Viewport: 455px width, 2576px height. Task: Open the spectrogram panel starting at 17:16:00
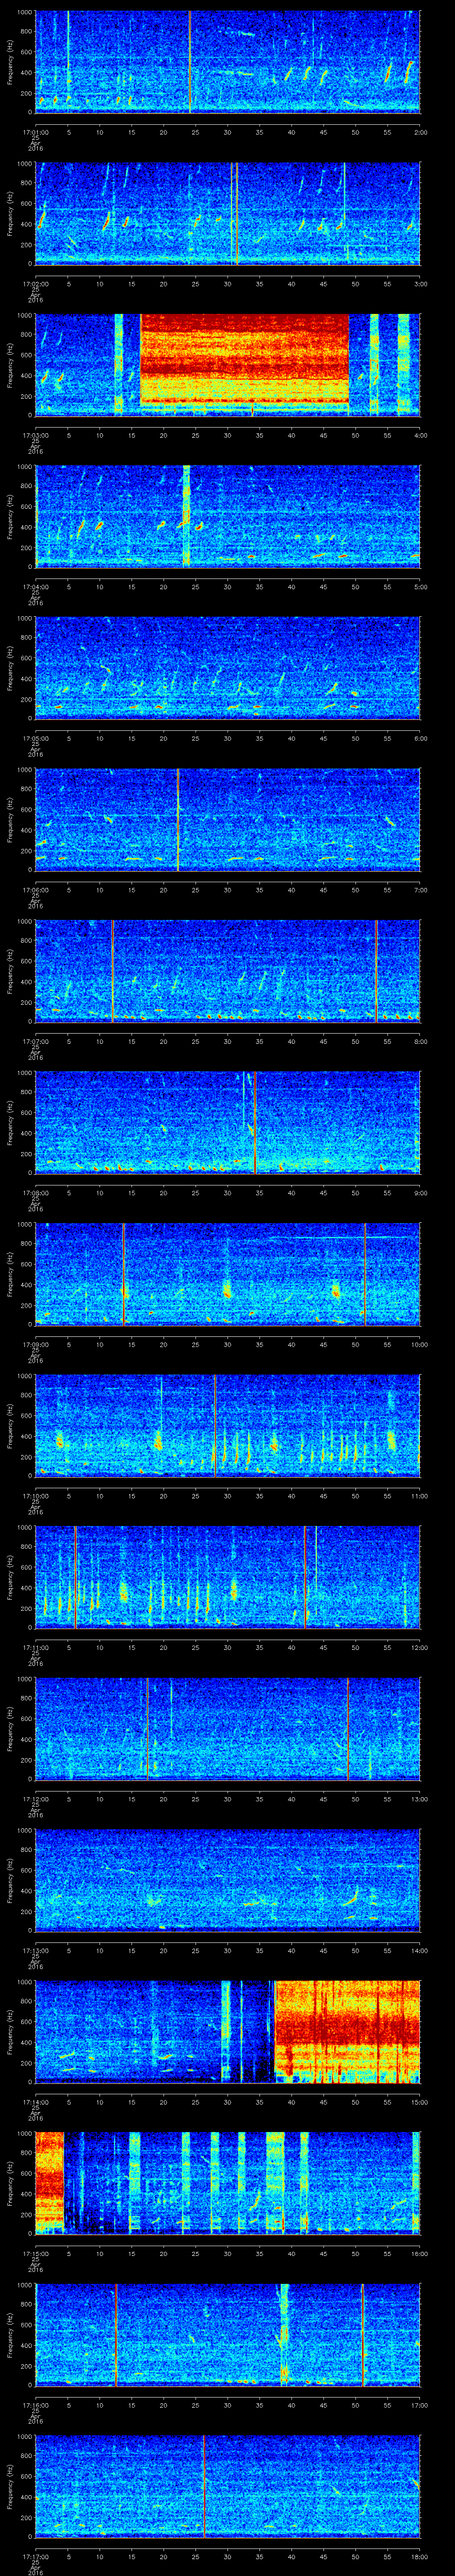pos(228,2334)
